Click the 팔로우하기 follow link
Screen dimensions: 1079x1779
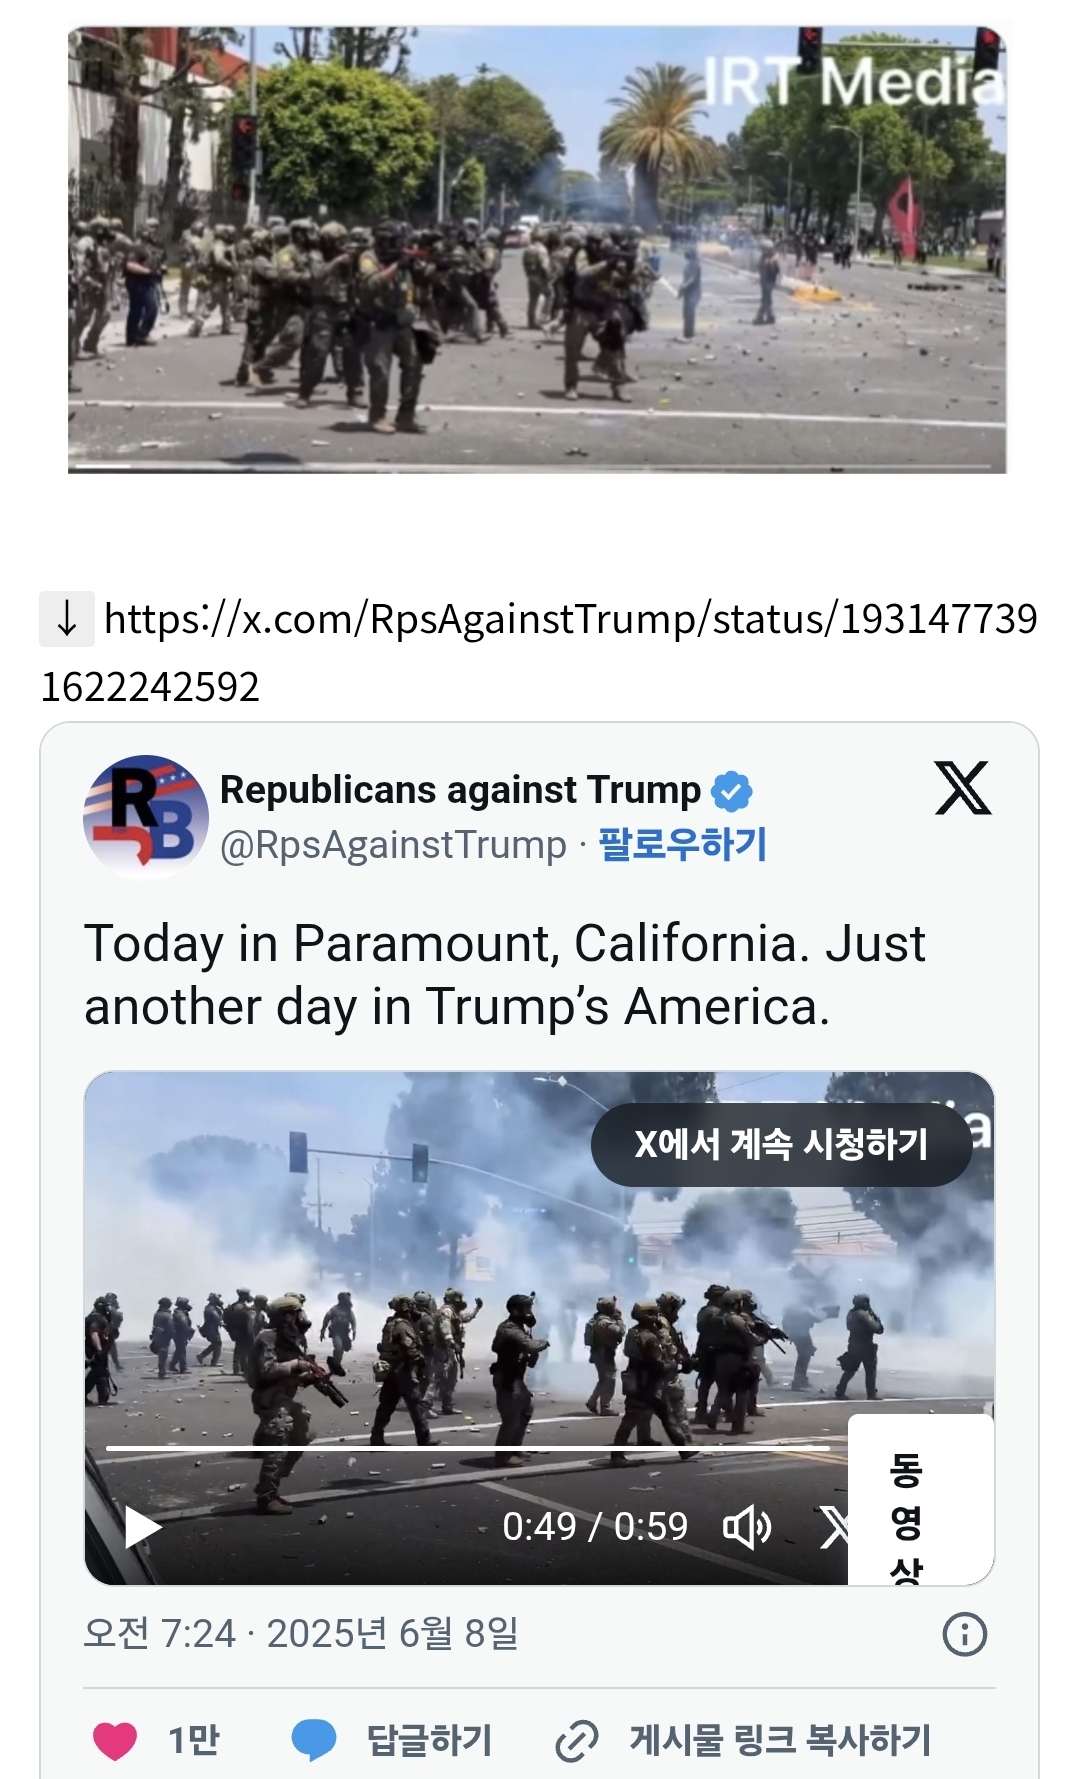[x=682, y=844]
